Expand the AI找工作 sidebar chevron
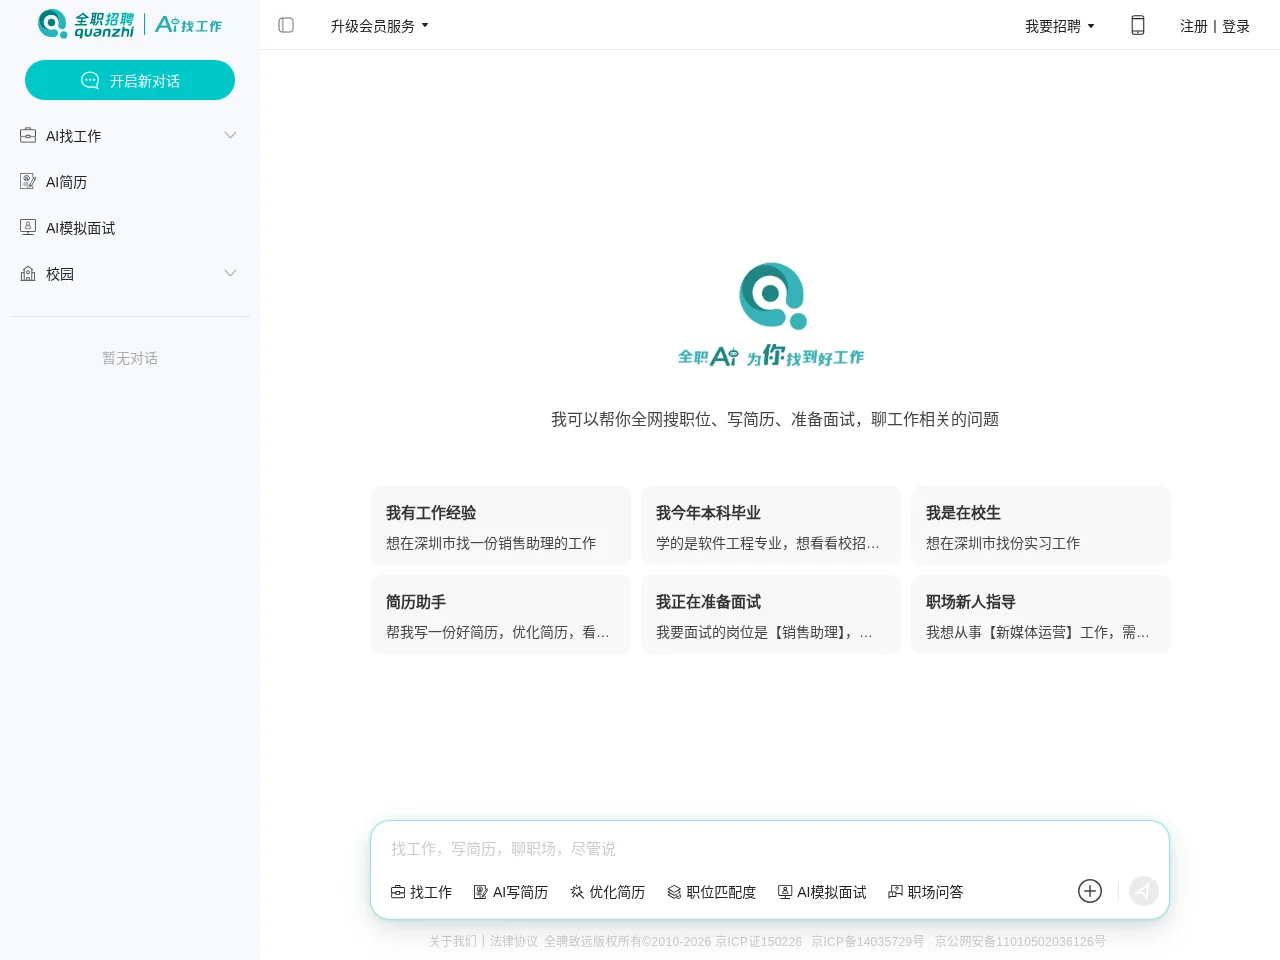Screen dimensions: 1280x960 click(x=230, y=135)
